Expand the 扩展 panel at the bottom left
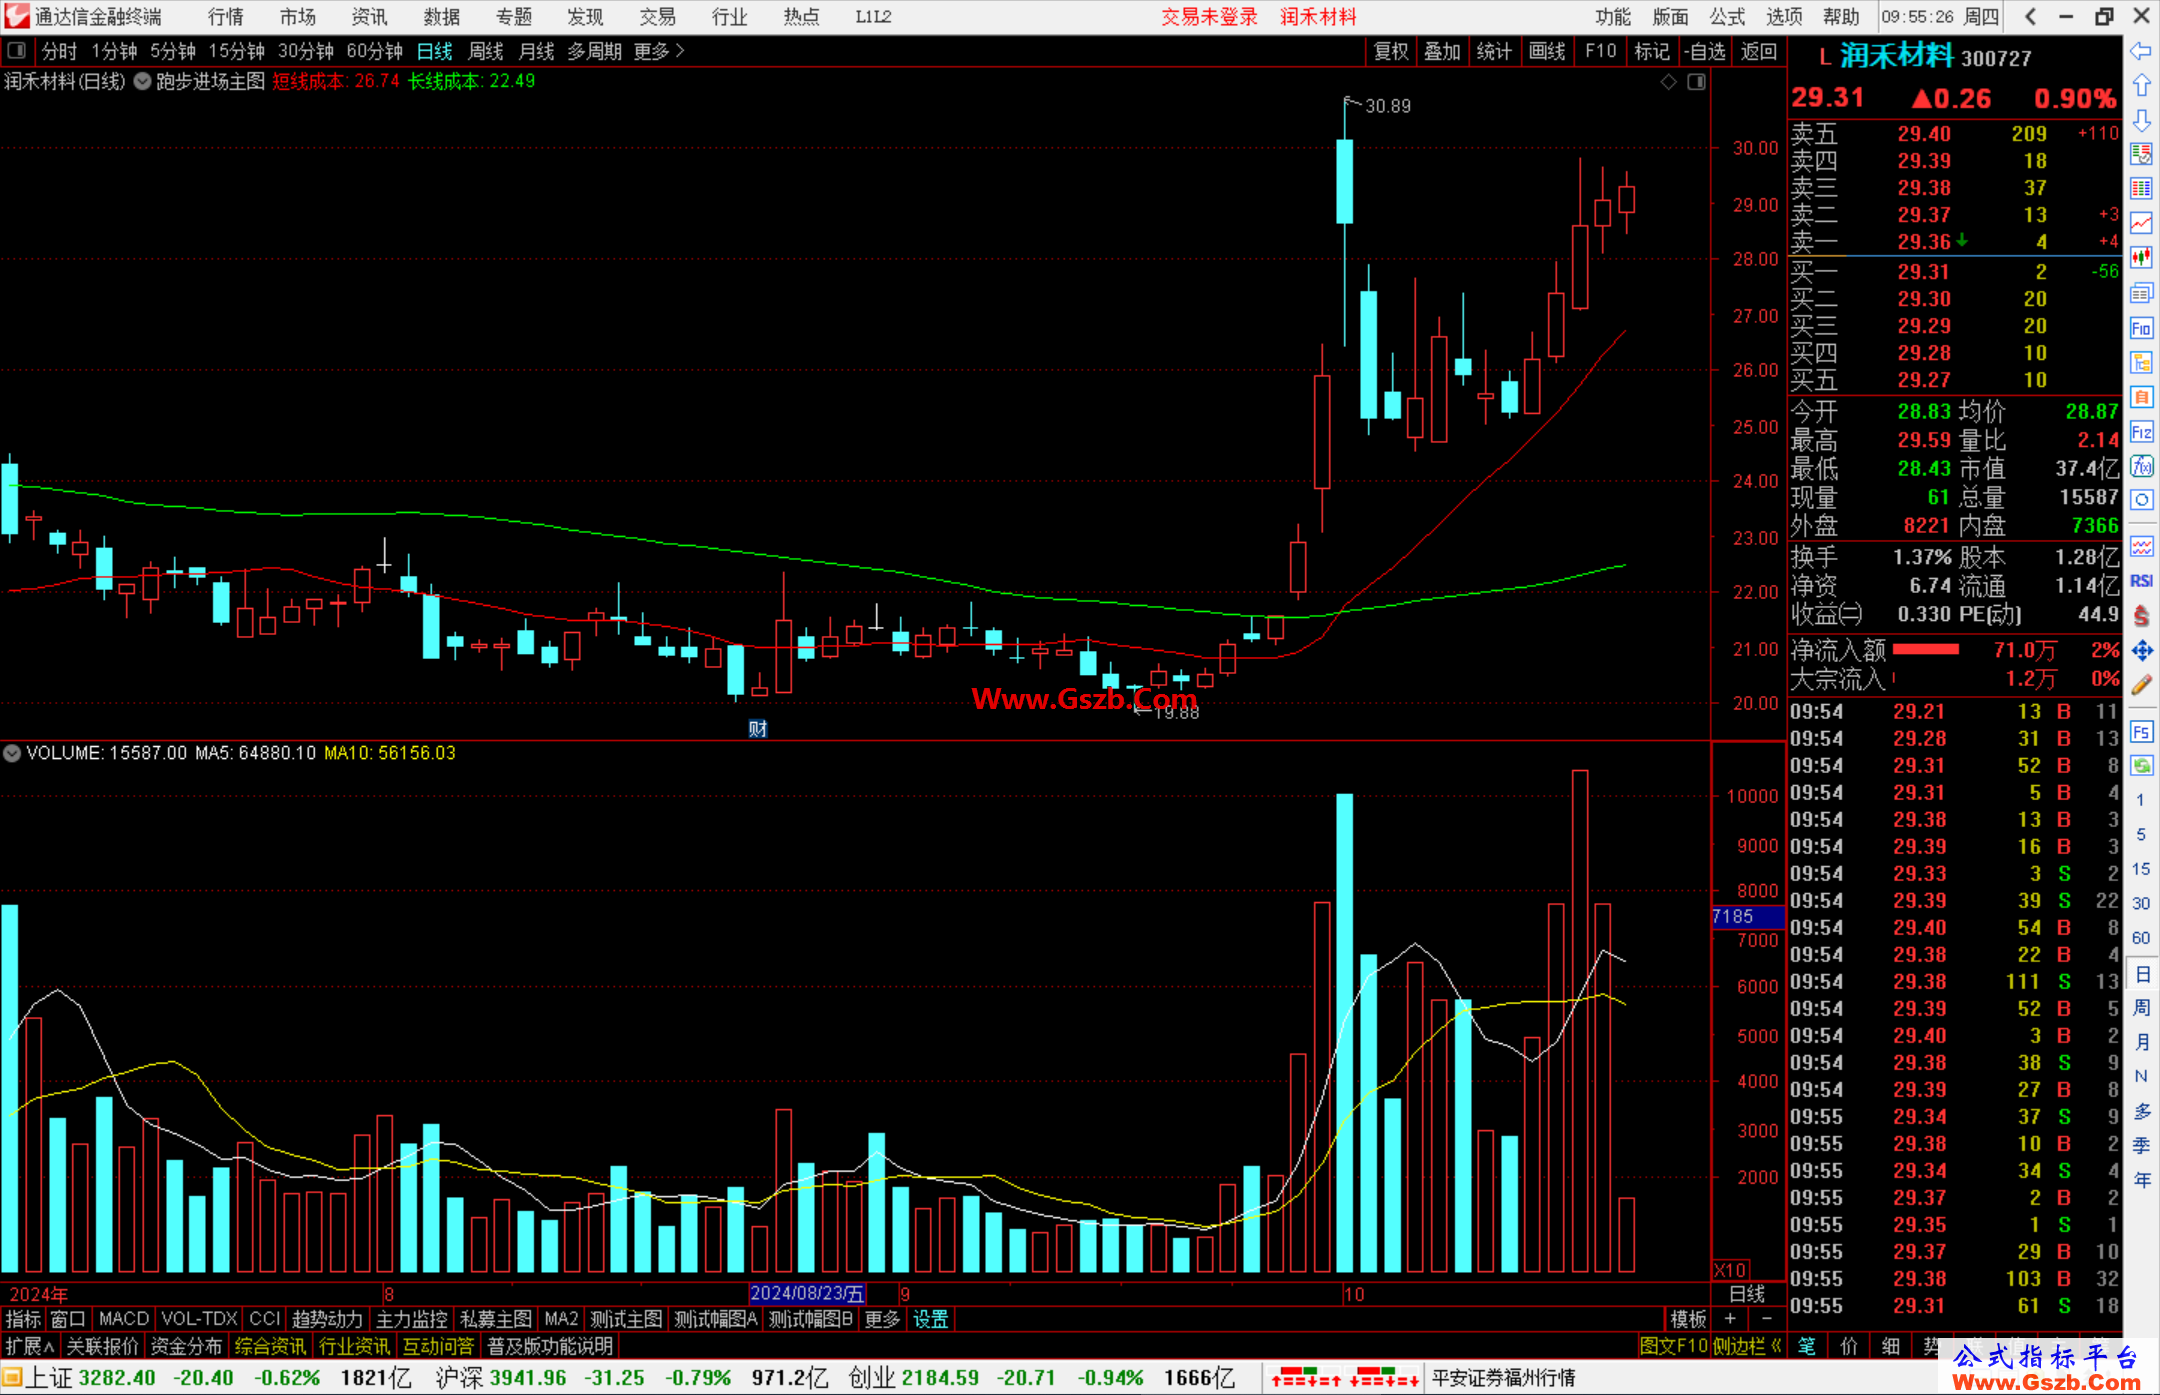This screenshot has width=2160, height=1395. (29, 1346)
